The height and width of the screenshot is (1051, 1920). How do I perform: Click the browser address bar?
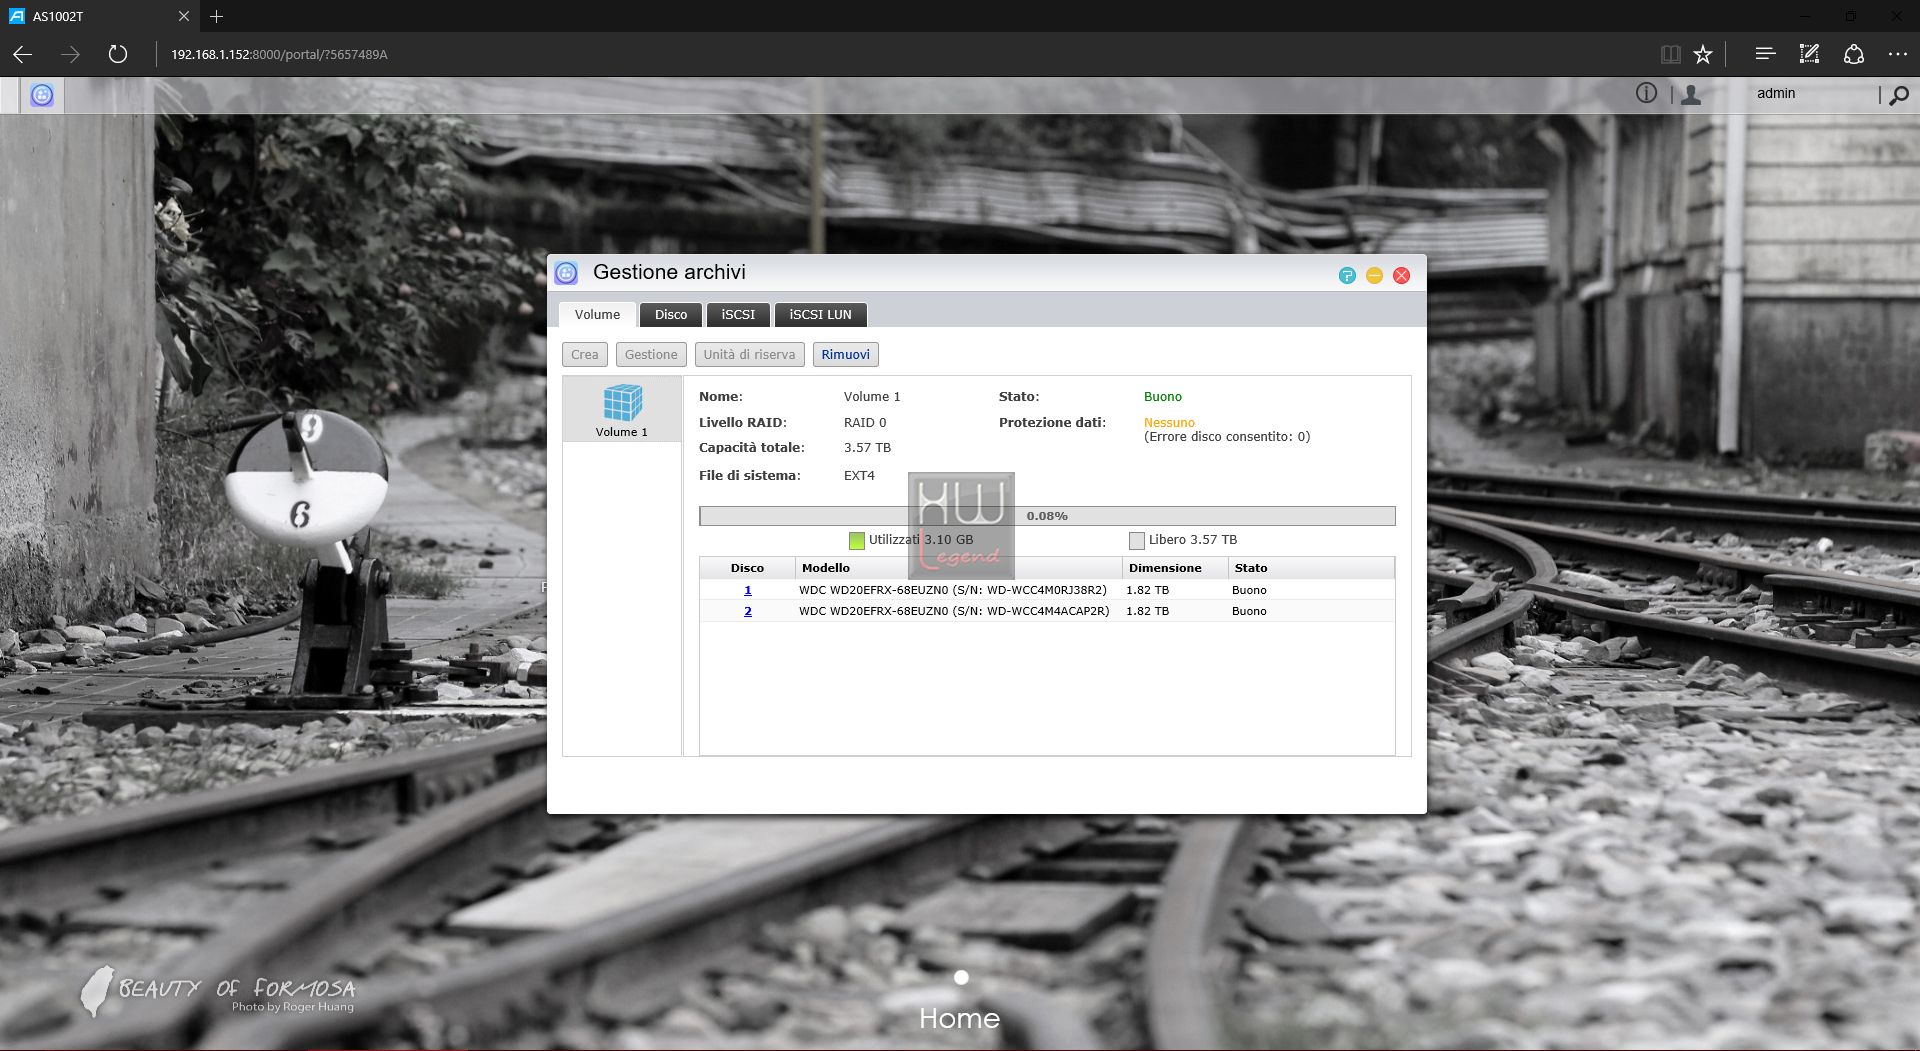coord(900,54)
